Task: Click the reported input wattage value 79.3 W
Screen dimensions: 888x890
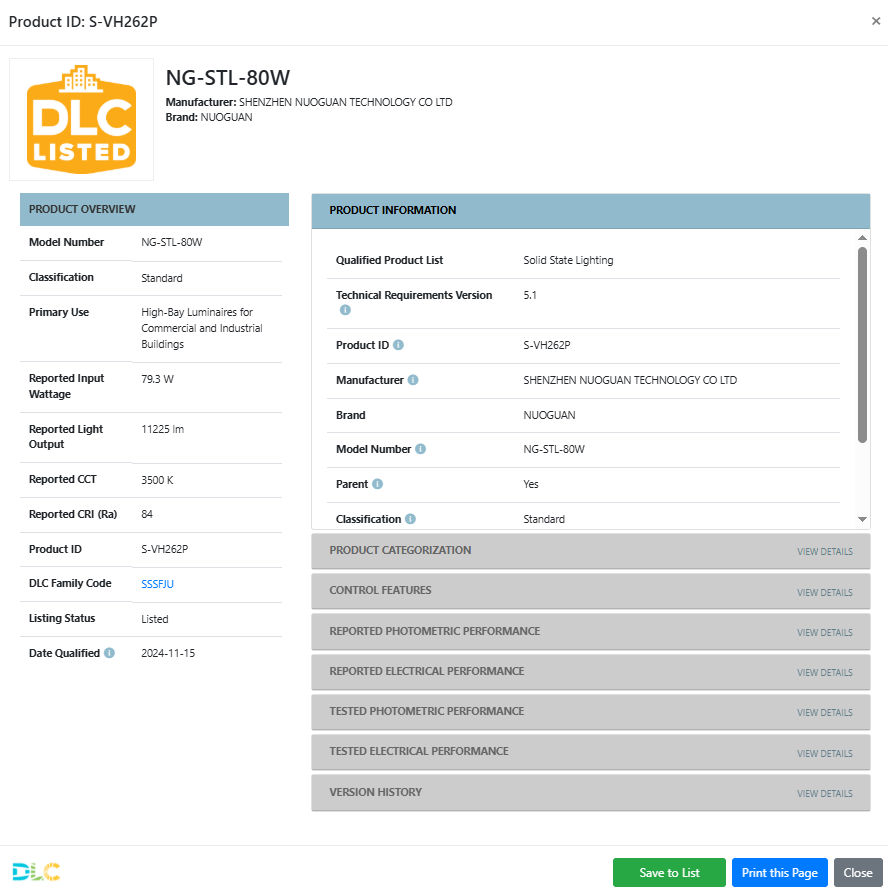Action: [x=157, y=379]
